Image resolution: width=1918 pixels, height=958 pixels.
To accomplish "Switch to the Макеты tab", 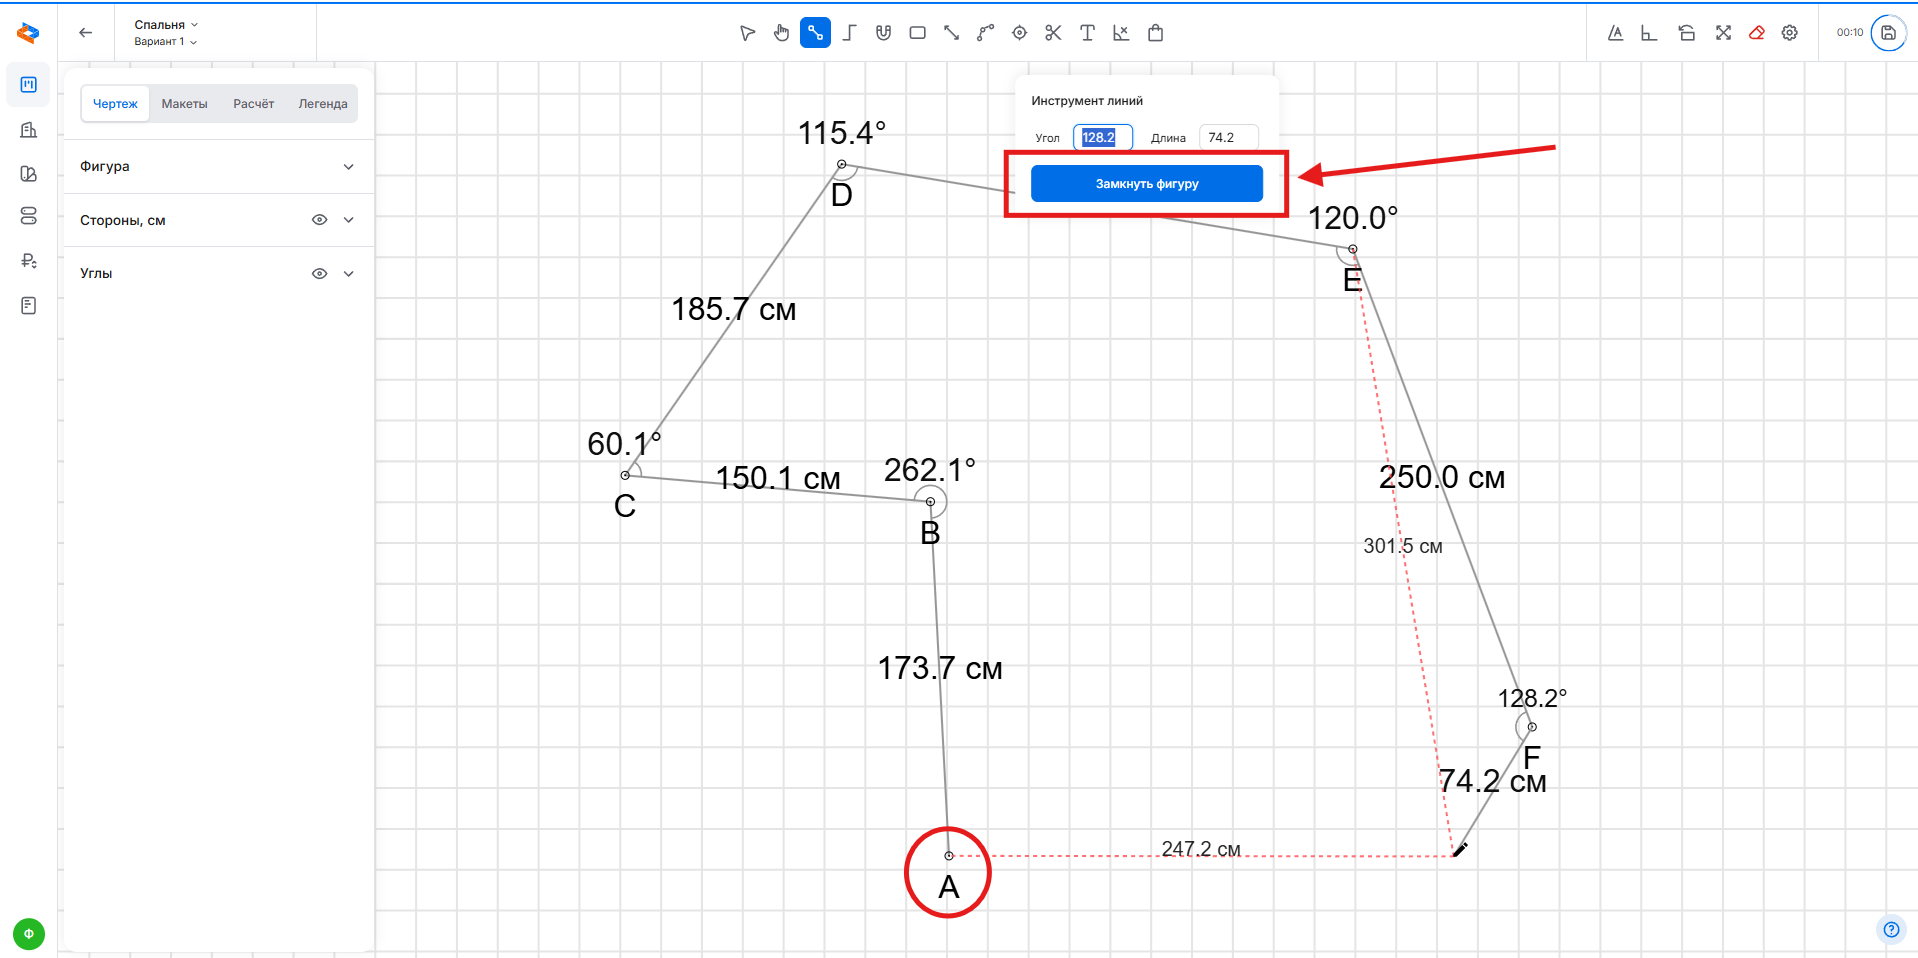I will [184, 104].
